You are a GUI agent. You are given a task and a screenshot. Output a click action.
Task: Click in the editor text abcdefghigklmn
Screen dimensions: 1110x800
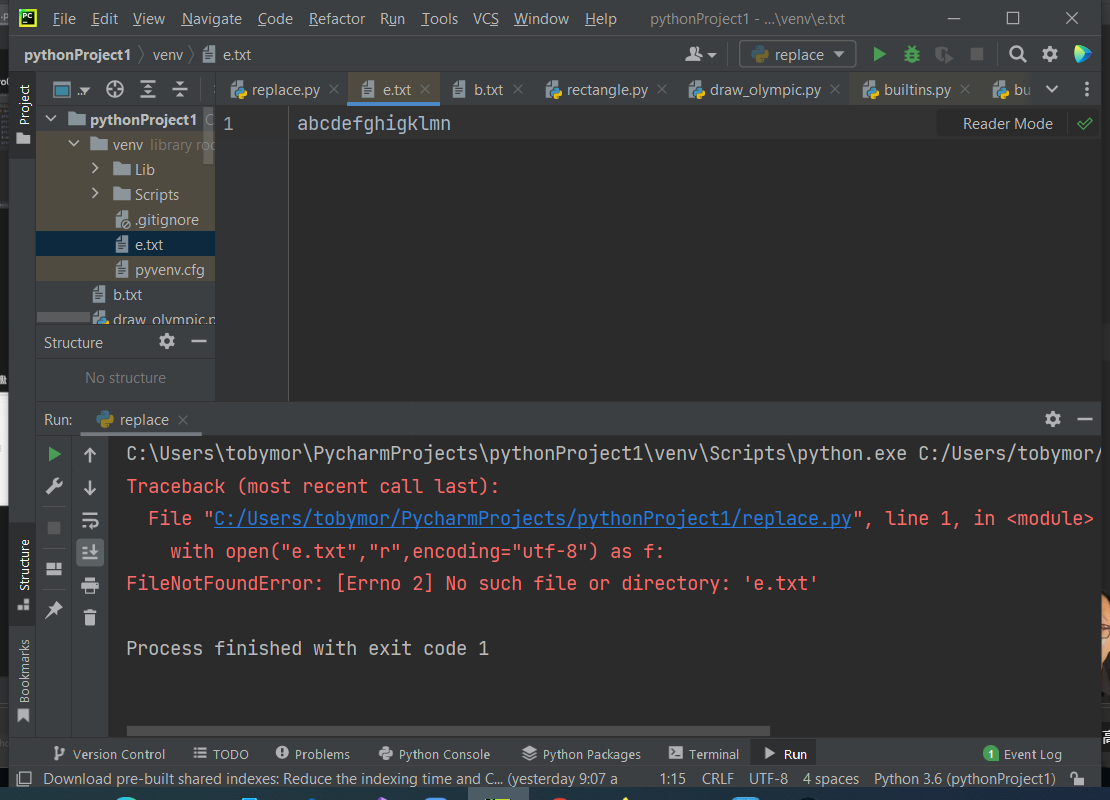point(374,124)
